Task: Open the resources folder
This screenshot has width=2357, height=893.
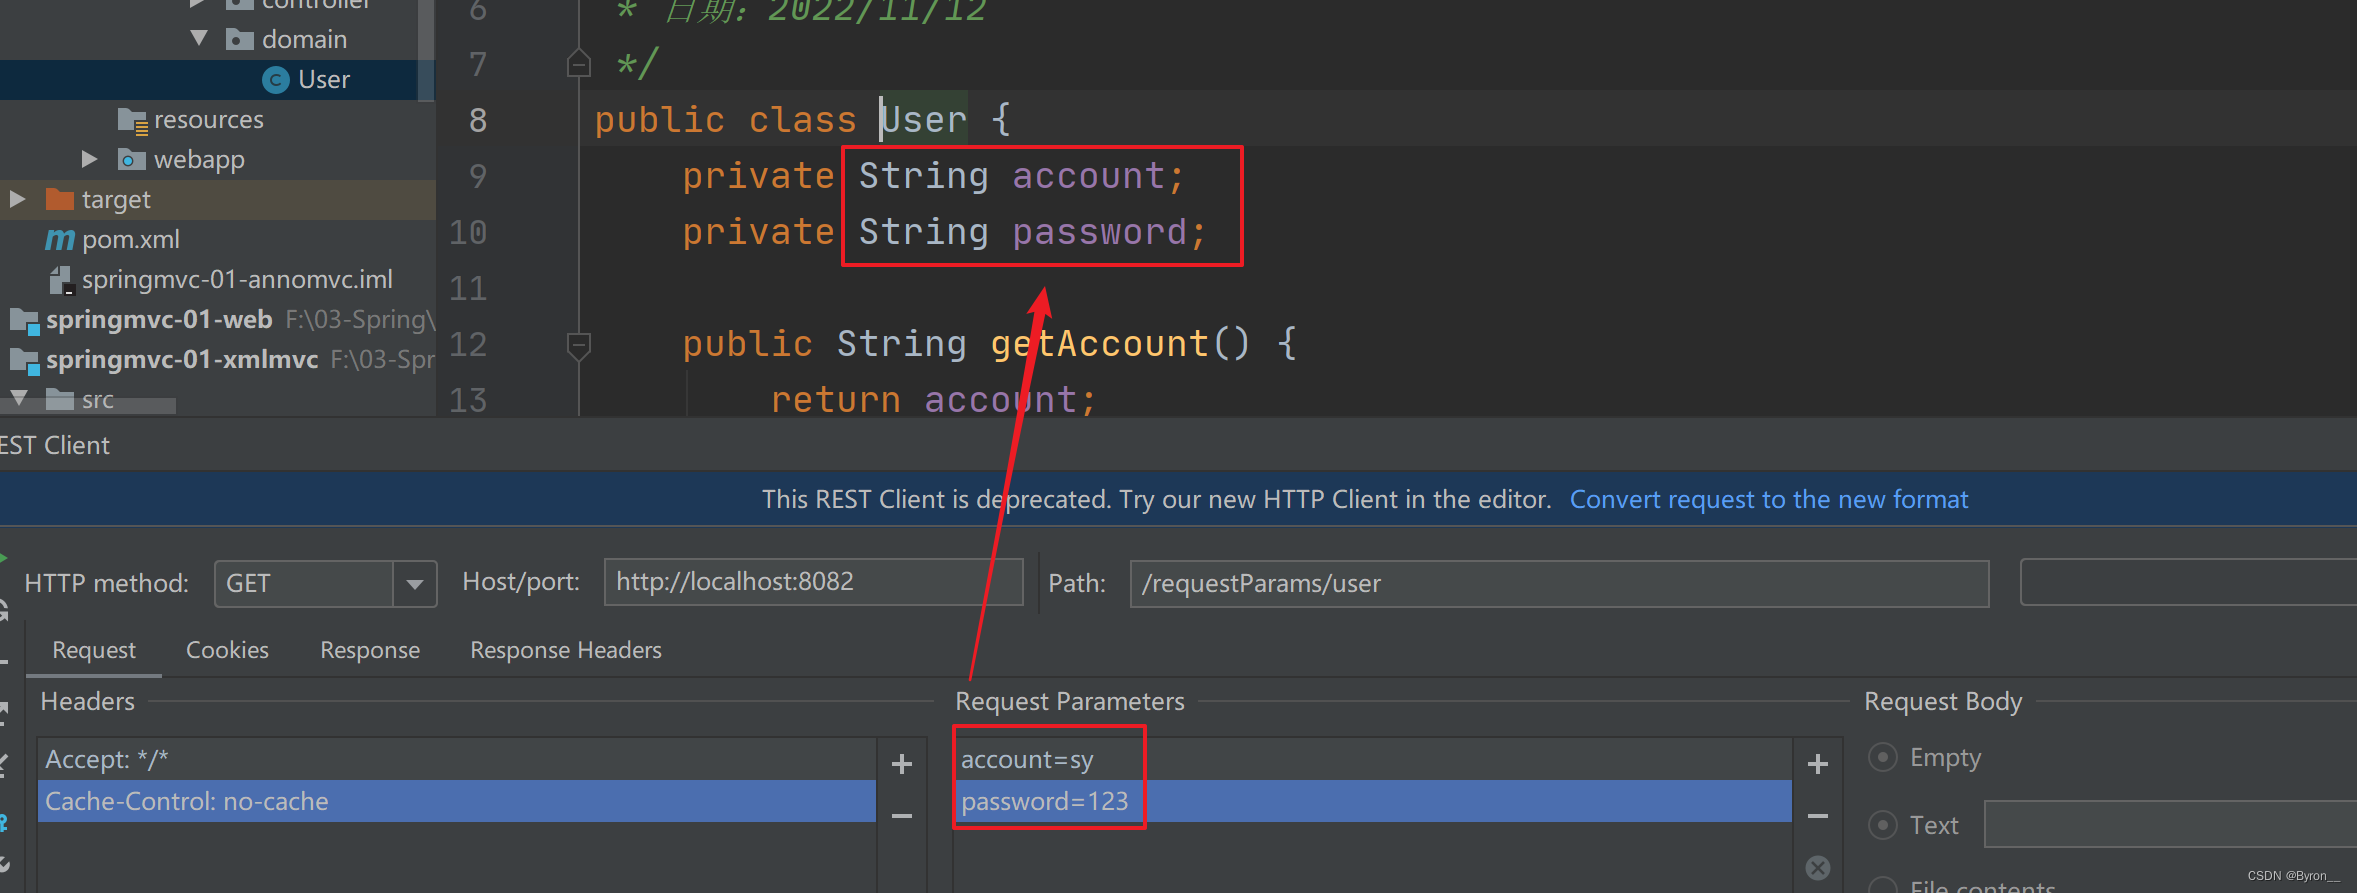Action: (208, 119)
